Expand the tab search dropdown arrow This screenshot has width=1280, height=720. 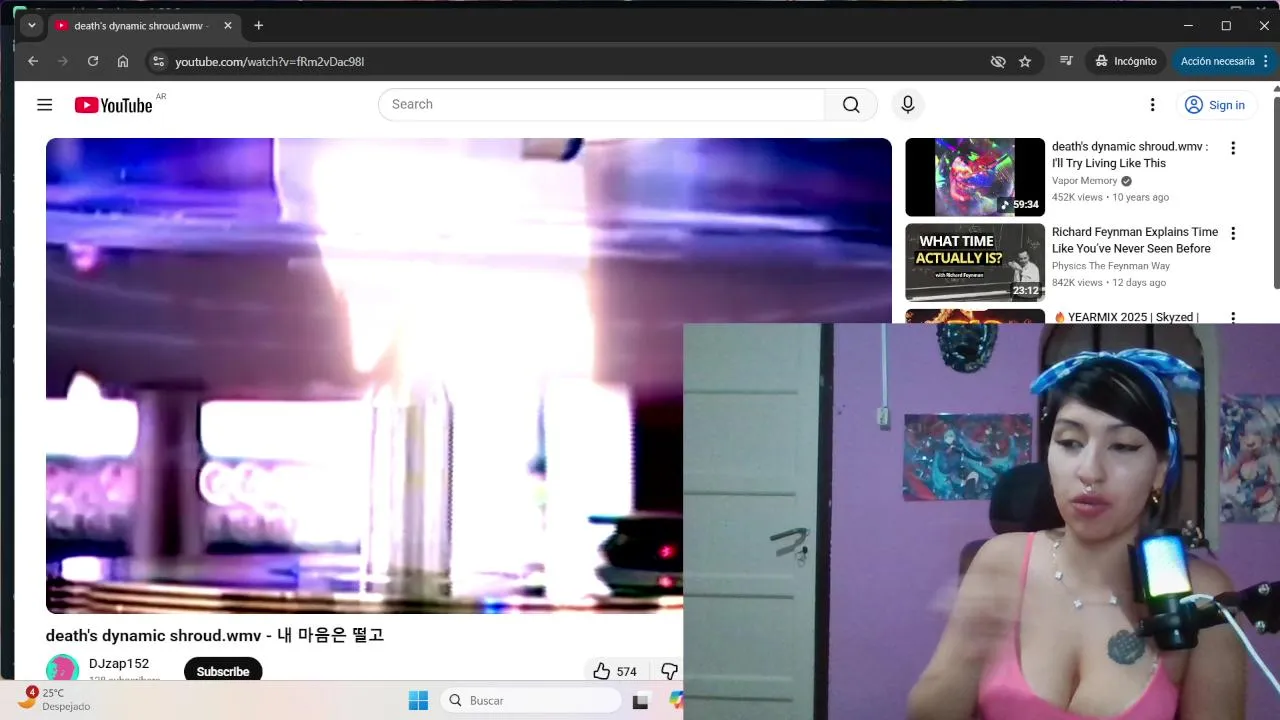click(x=32, y=25)
